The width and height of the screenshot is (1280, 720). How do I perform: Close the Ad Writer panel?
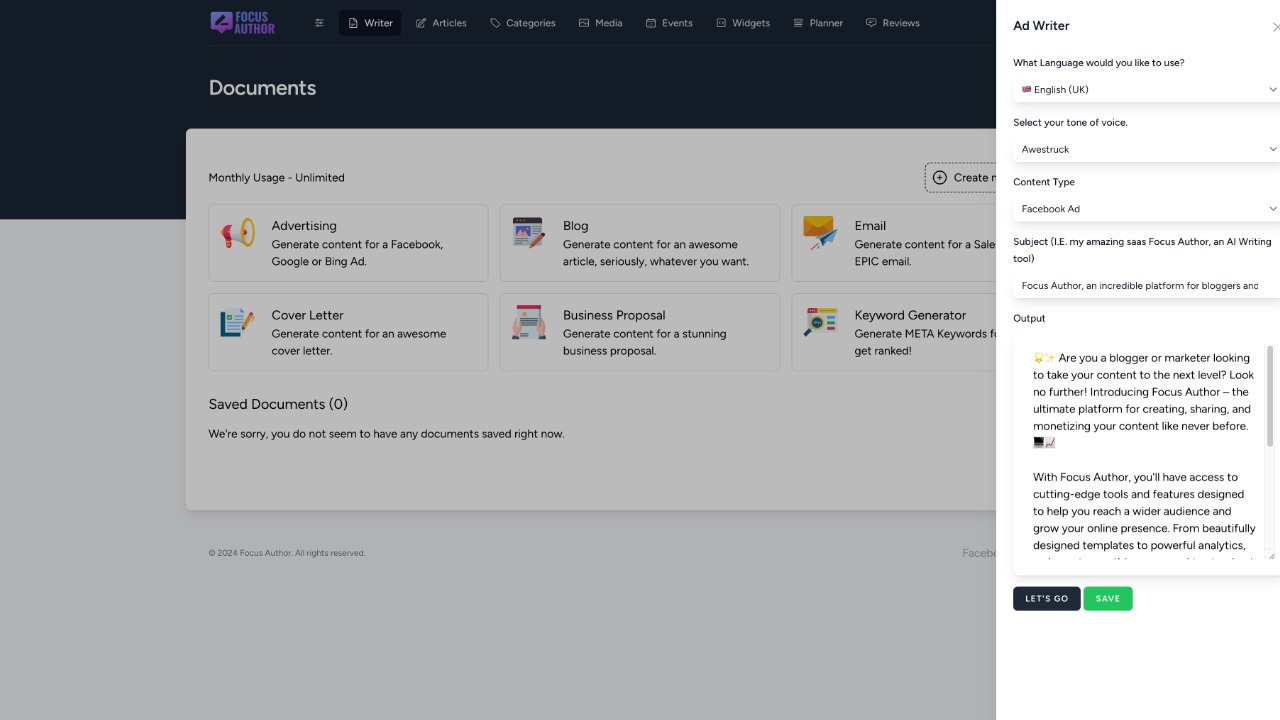pyautogui.click(x=1275, y=27)
